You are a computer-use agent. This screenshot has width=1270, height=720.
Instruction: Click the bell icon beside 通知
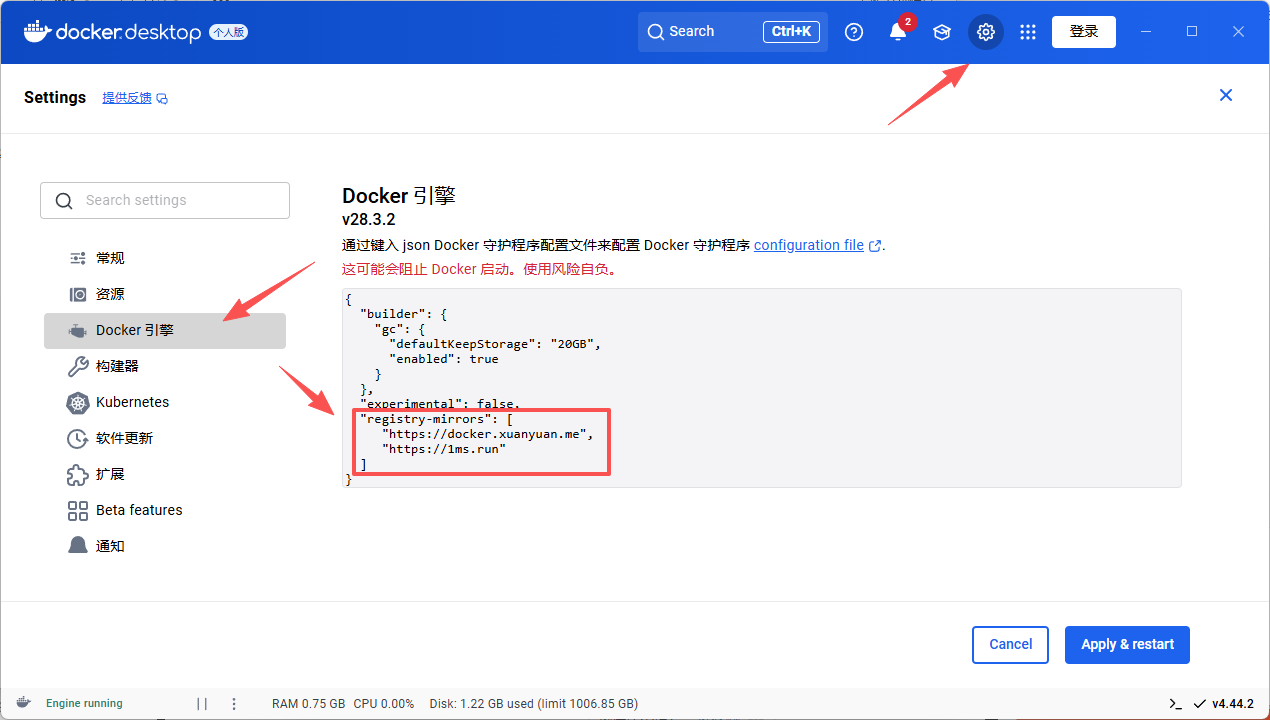[78, 546]
